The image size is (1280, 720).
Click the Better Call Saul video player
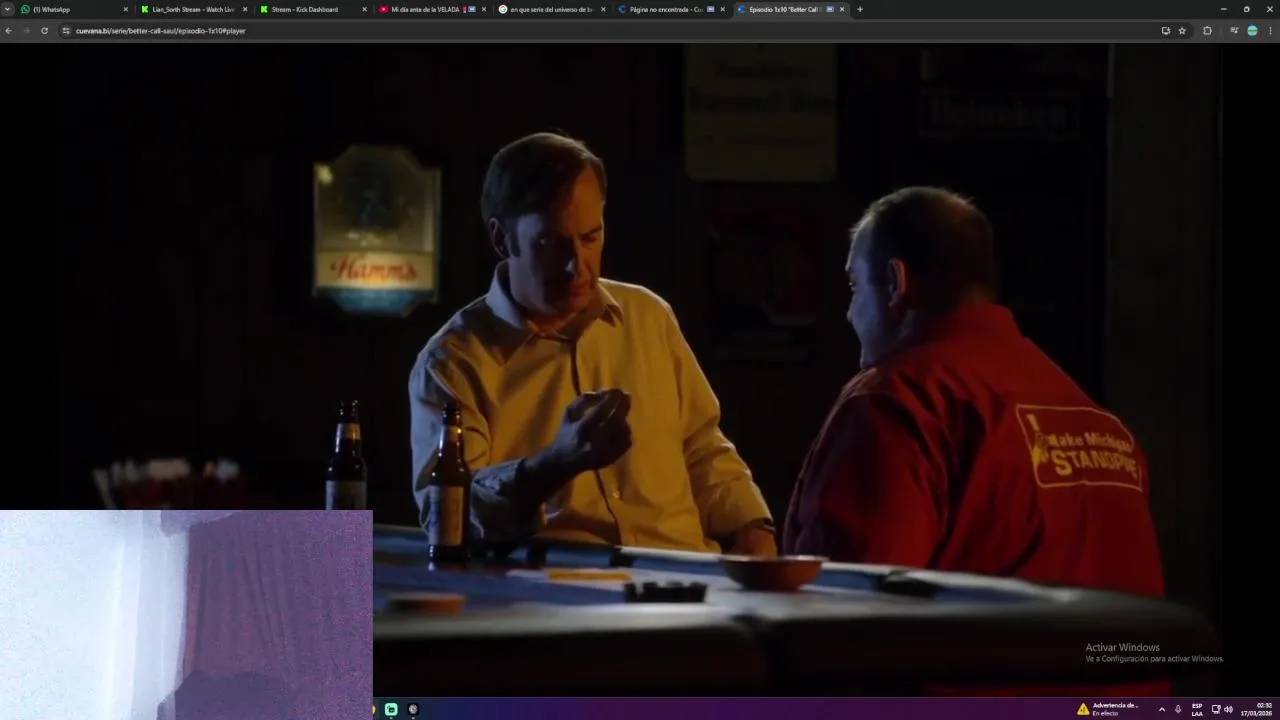pyautogui.click(x=640, y=370)
